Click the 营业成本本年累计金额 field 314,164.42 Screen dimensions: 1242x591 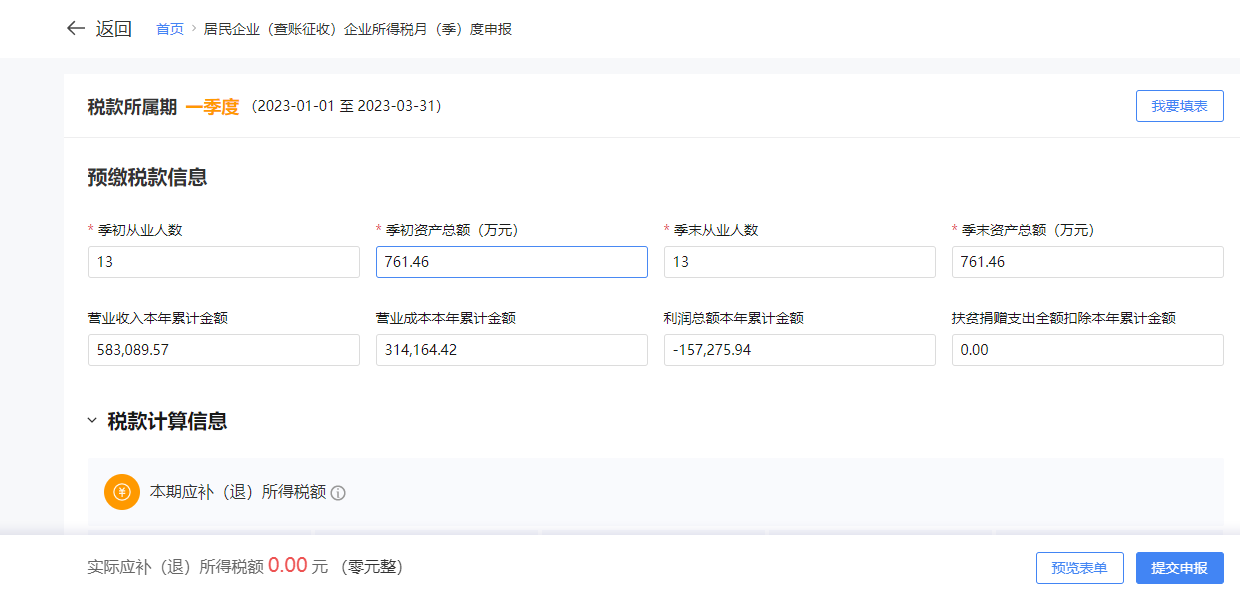pos(512,350)
